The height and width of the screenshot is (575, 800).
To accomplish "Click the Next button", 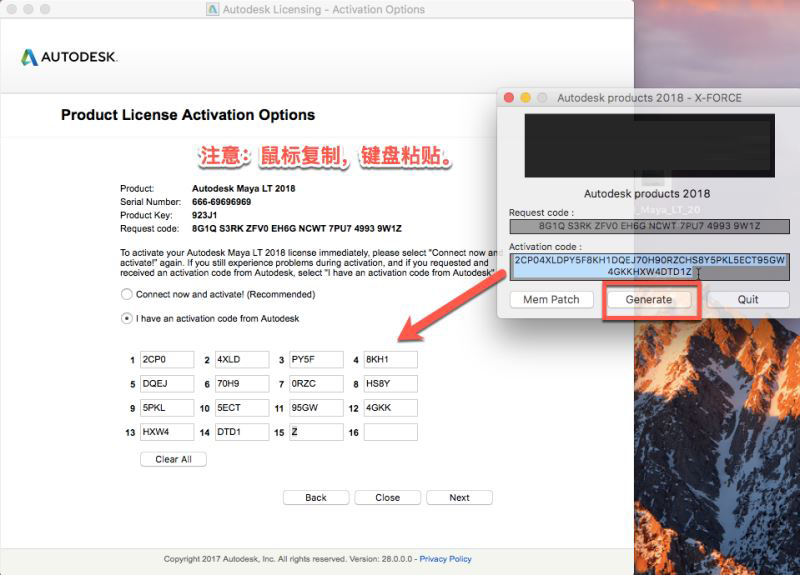I will pyautogui.click(x=459, y=497).
